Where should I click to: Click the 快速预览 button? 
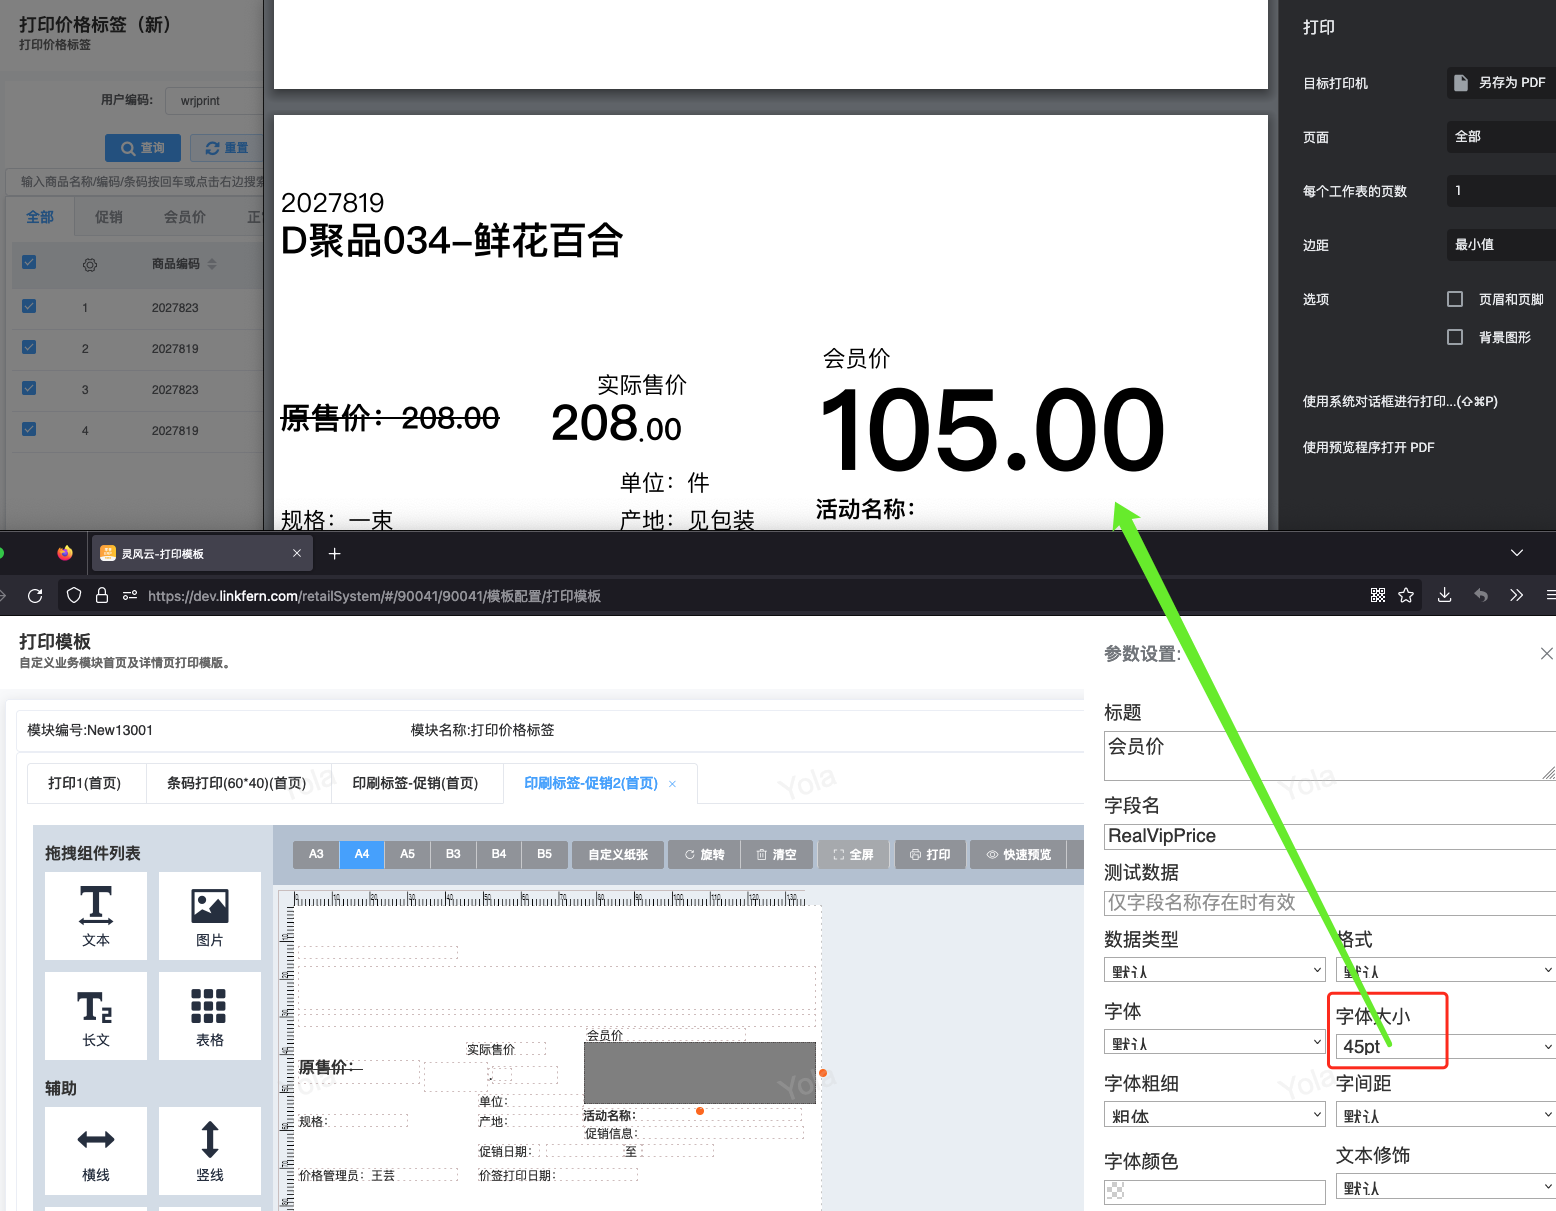point(1018,854)
